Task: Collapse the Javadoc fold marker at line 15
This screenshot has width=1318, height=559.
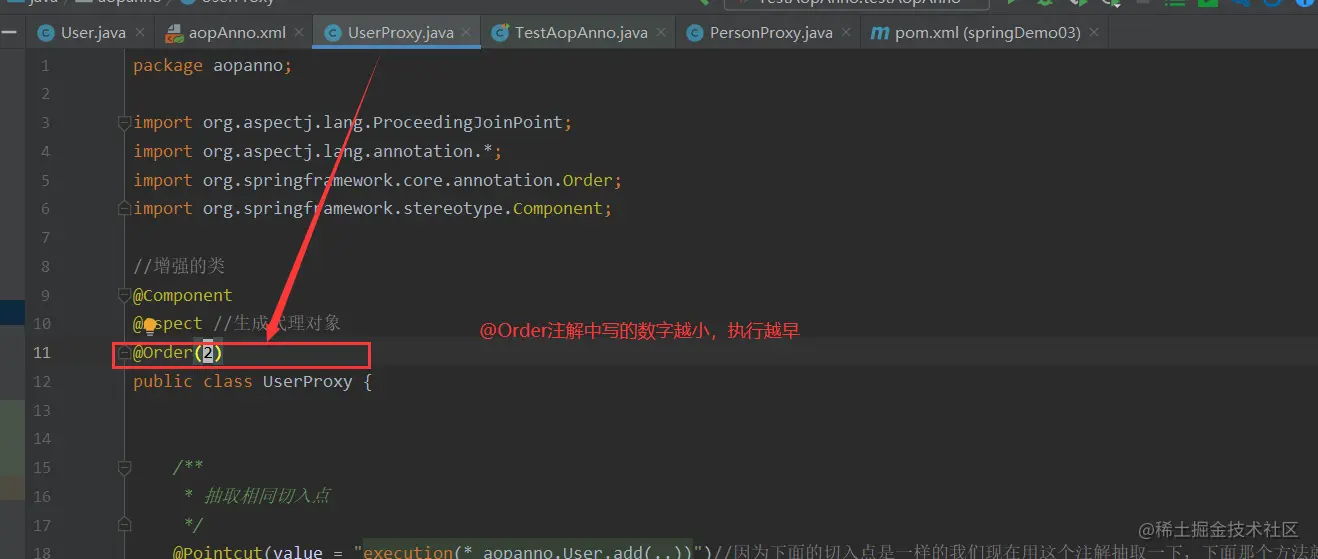Action: click(x=124, y=468)
